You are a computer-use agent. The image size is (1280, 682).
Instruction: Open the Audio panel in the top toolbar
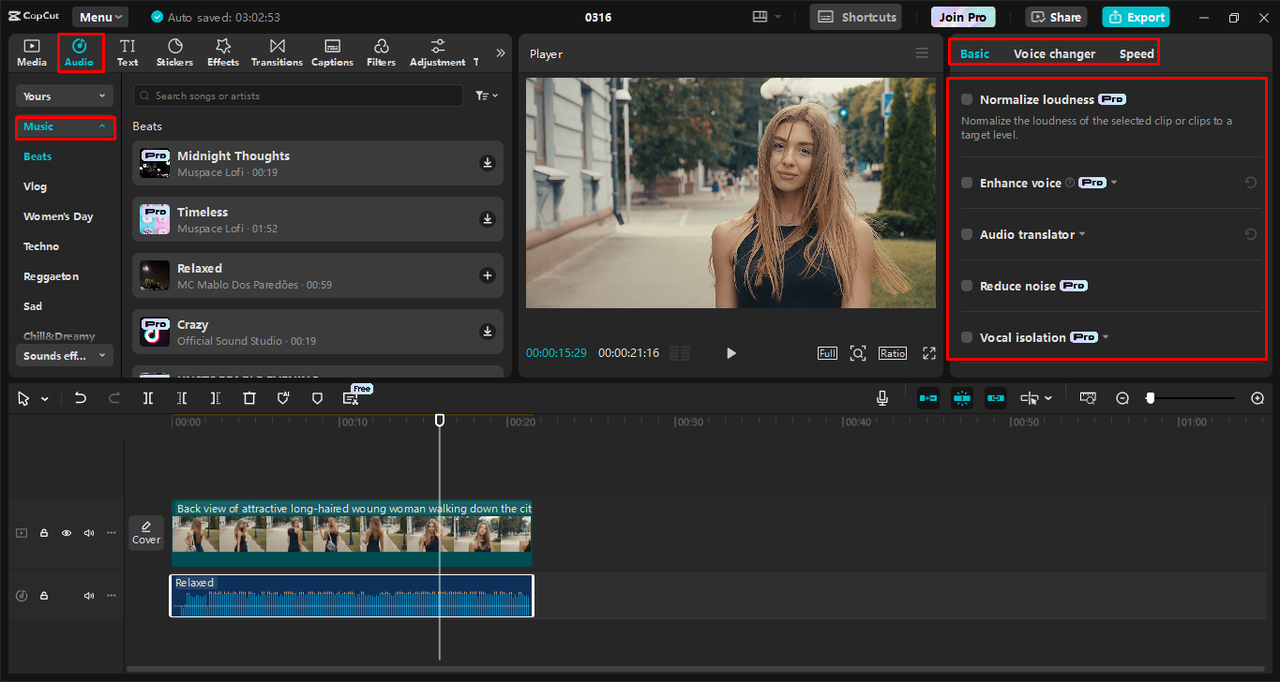coord(80,52)
